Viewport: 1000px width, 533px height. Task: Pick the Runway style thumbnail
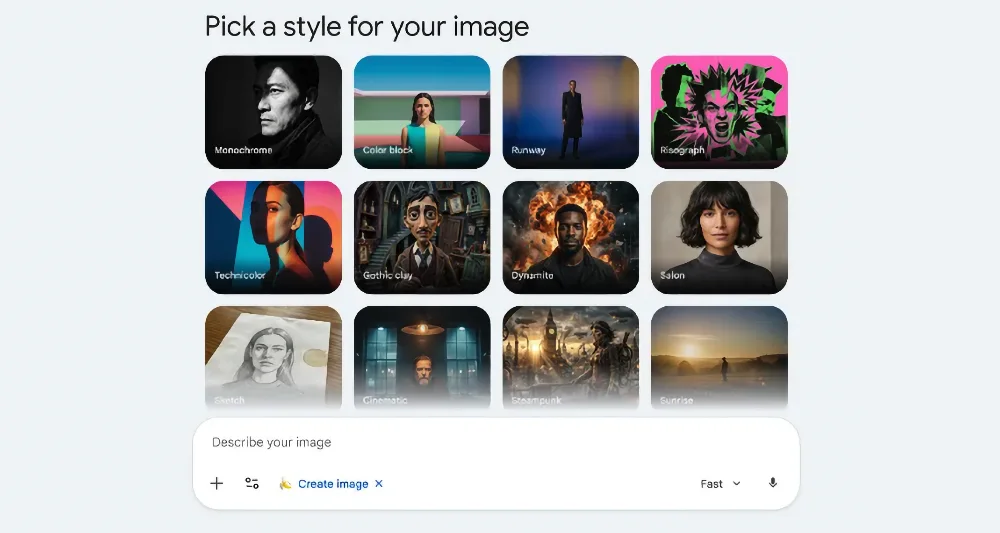(x=571, y=112)
